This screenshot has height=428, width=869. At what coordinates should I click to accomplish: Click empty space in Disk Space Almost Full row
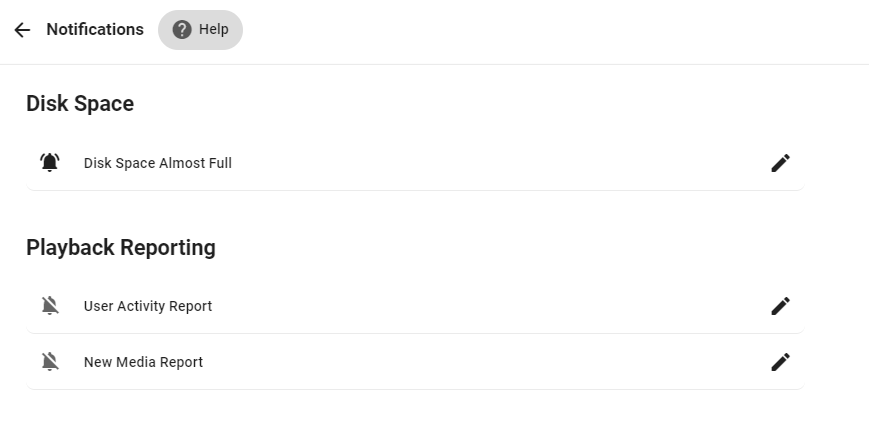500,163
